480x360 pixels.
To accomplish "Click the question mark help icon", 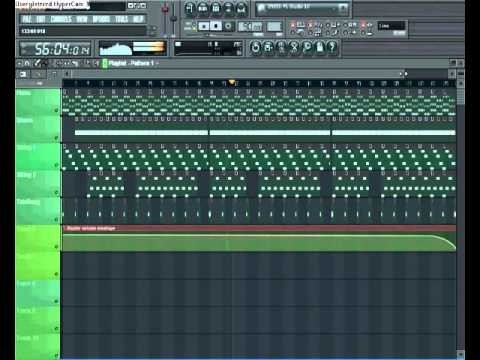I will tap(332, 48).
